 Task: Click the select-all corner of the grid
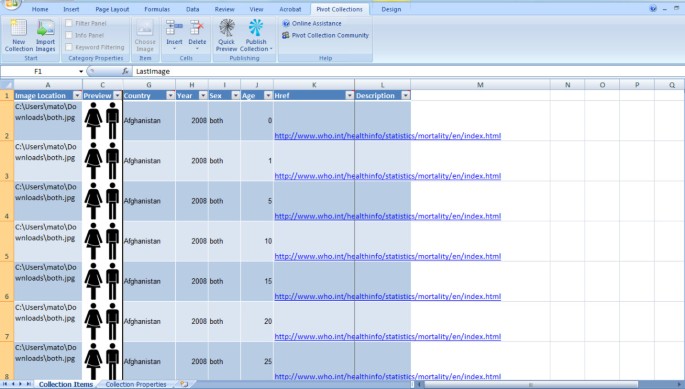7,85
